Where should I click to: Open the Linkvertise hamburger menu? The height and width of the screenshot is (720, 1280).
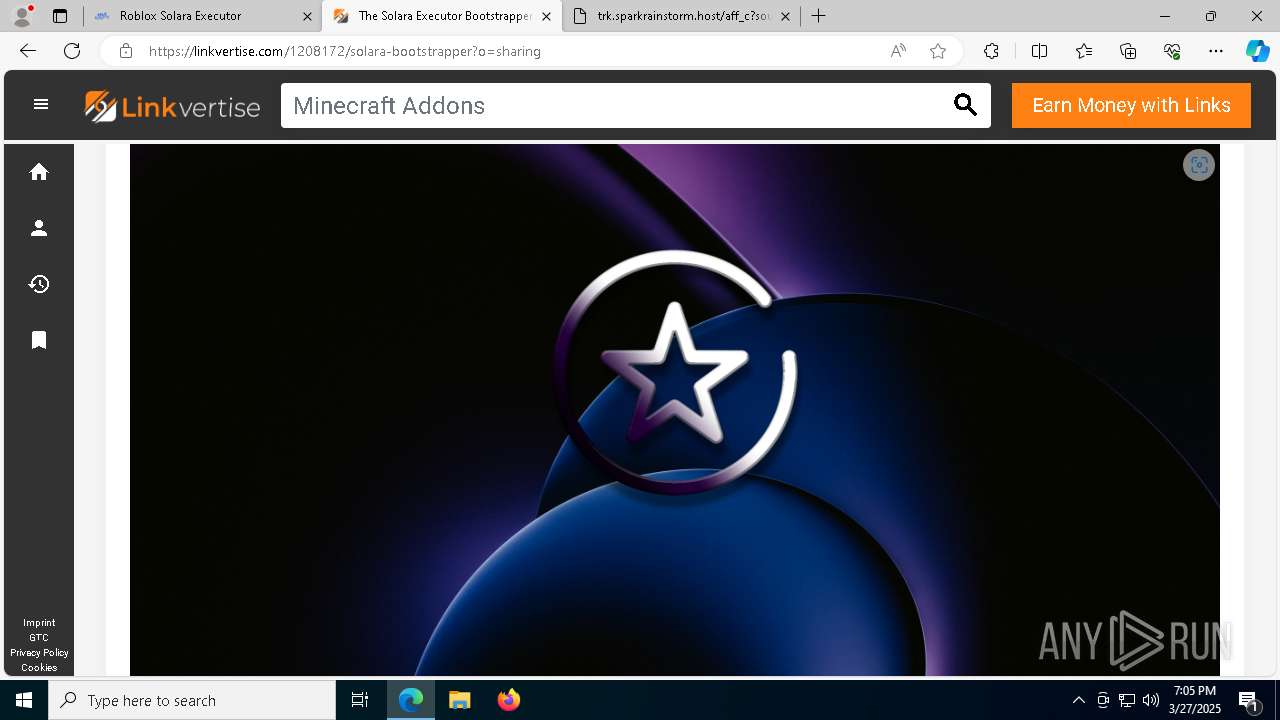click(41, 104)
